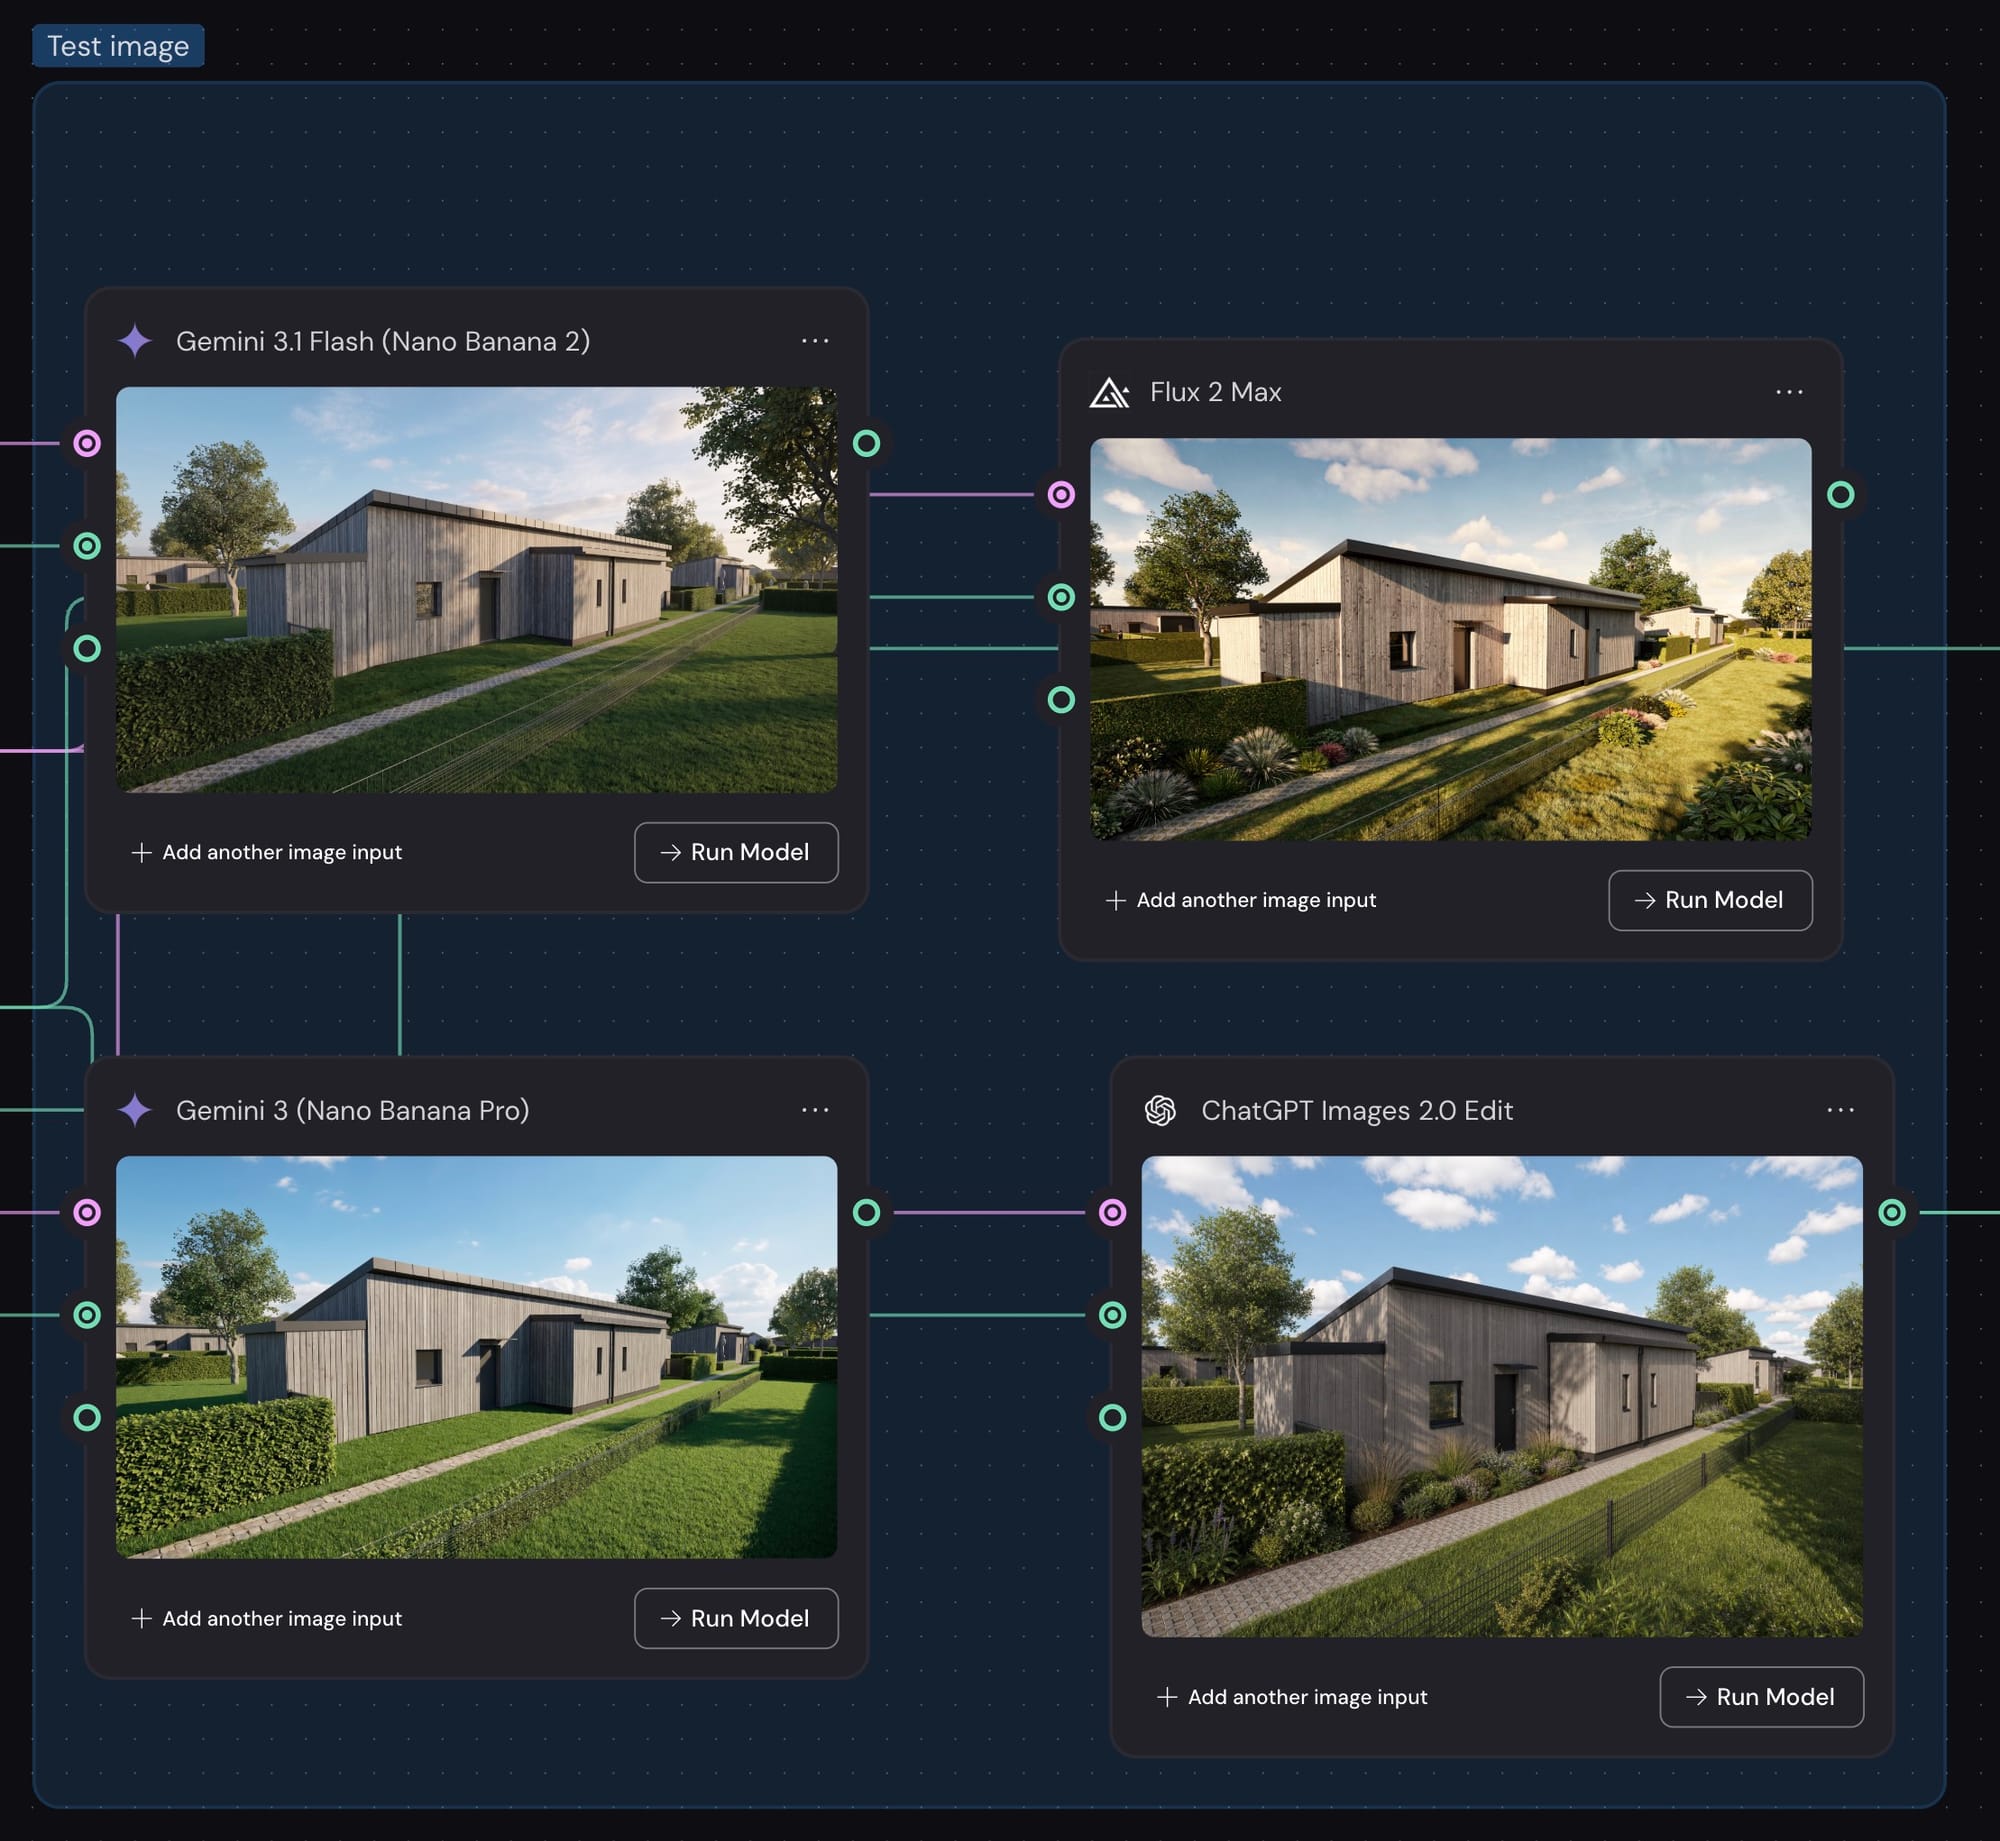This screenshot has width=2000, height=1841.
Task: Click the Gemini 3.1 Flash (Nano Banana 2) title
Action: click(383, 341)
